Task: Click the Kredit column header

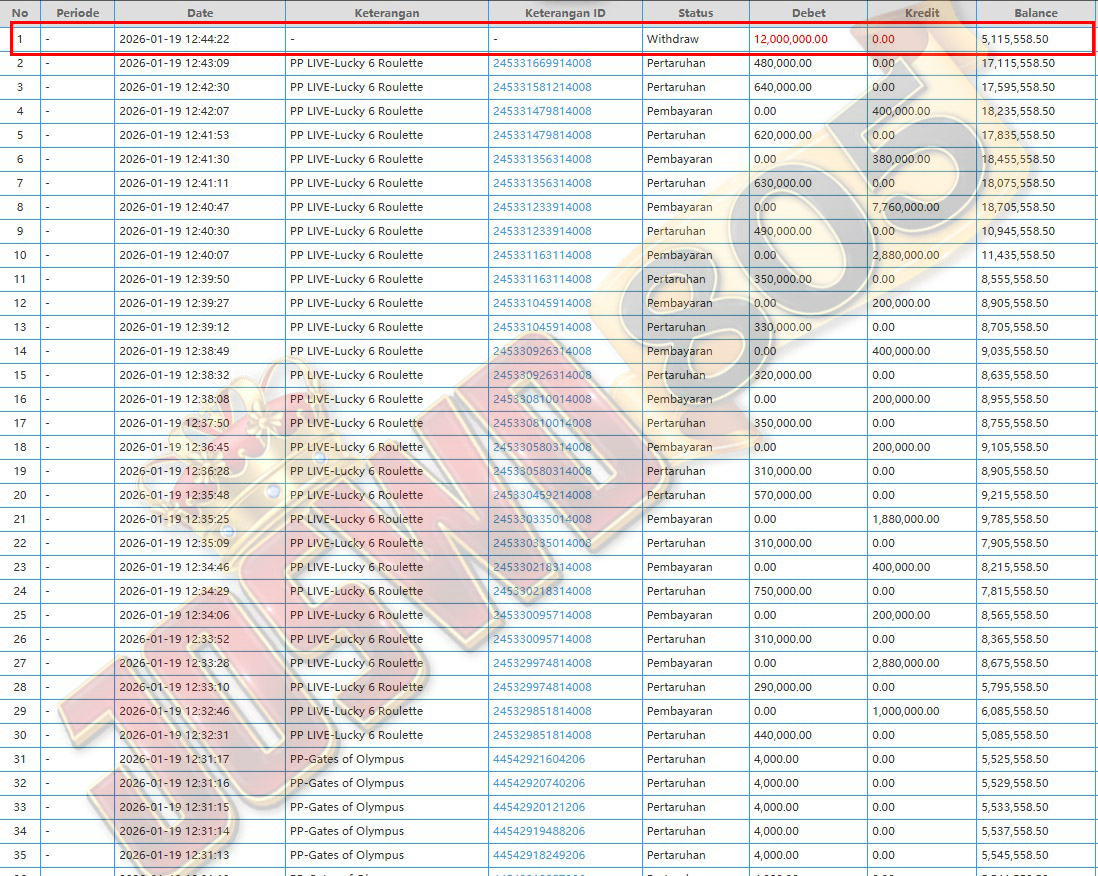Action: pyautogui.click(x=921, y=13)
